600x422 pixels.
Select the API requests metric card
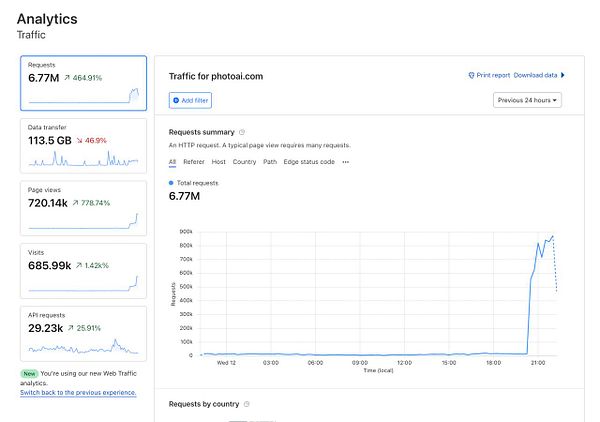click(x=83, y=332)
